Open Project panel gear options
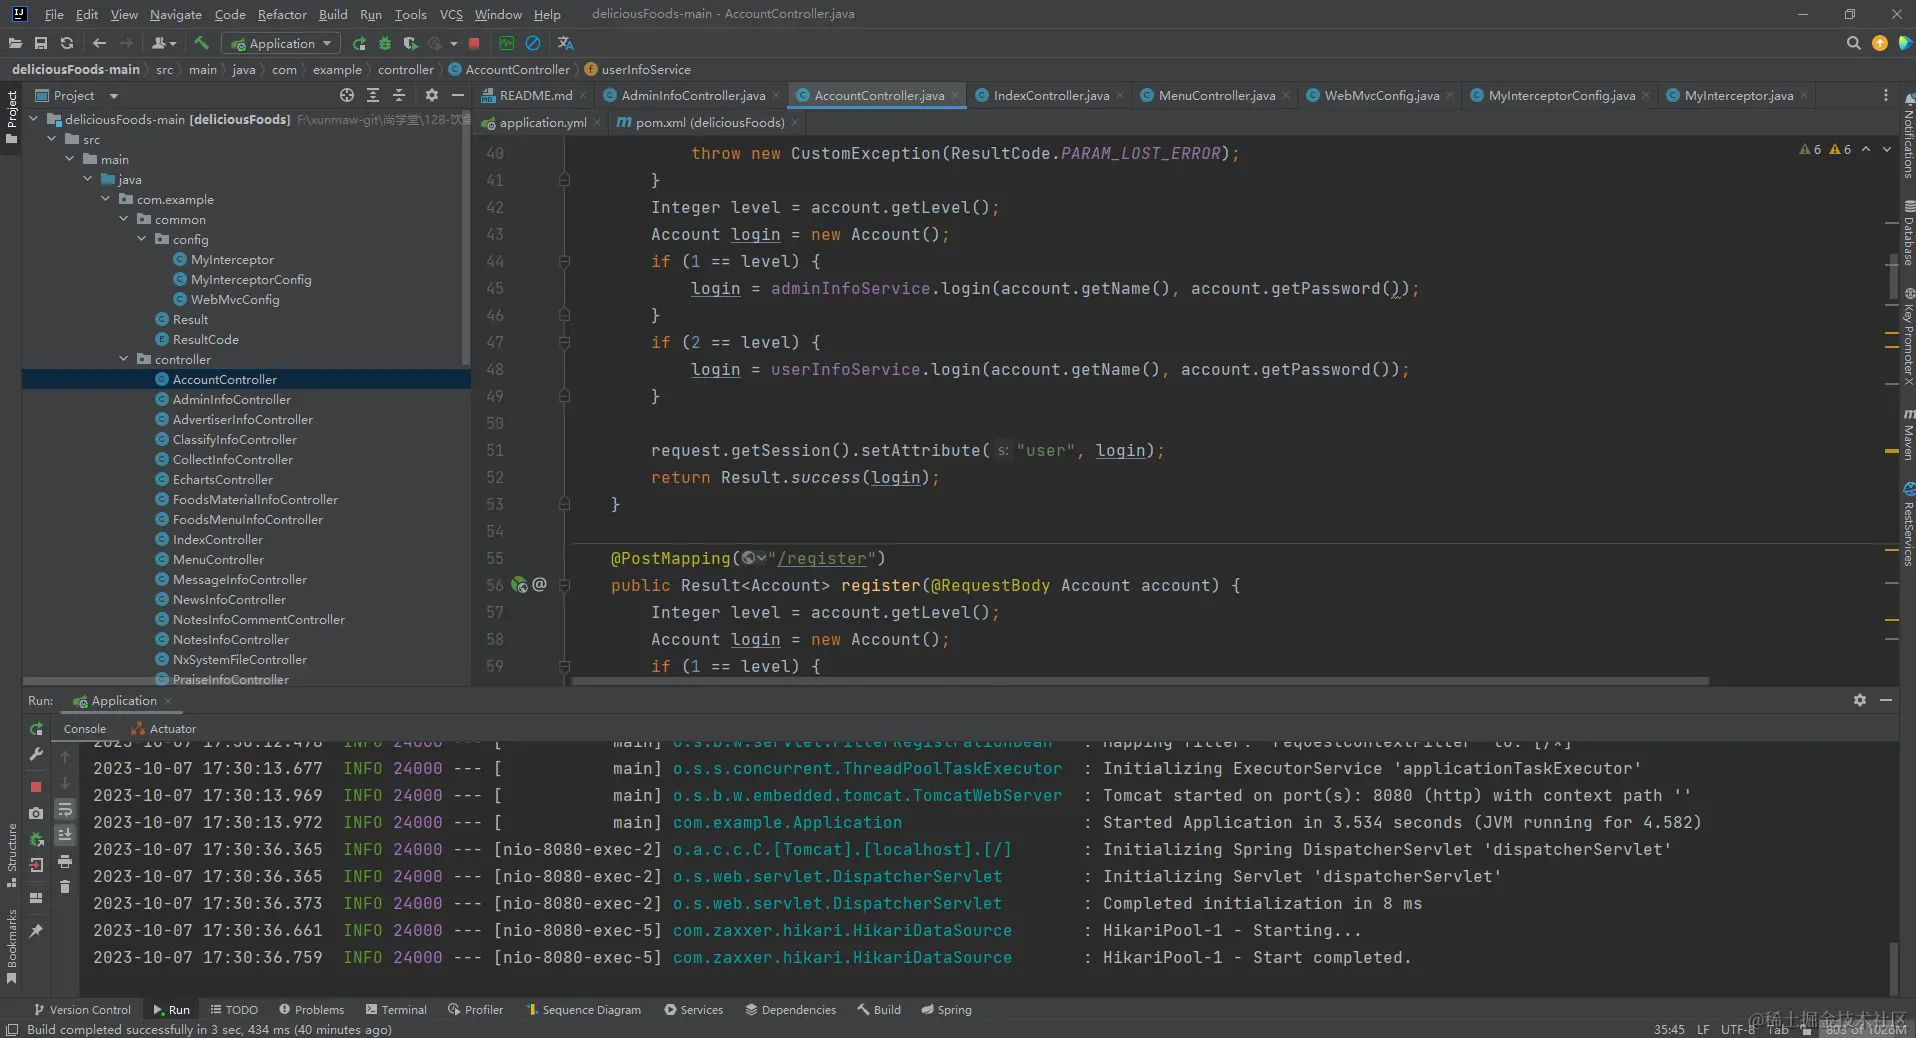The height and width of the screenshot is (1038, 1916). (432, 95)
